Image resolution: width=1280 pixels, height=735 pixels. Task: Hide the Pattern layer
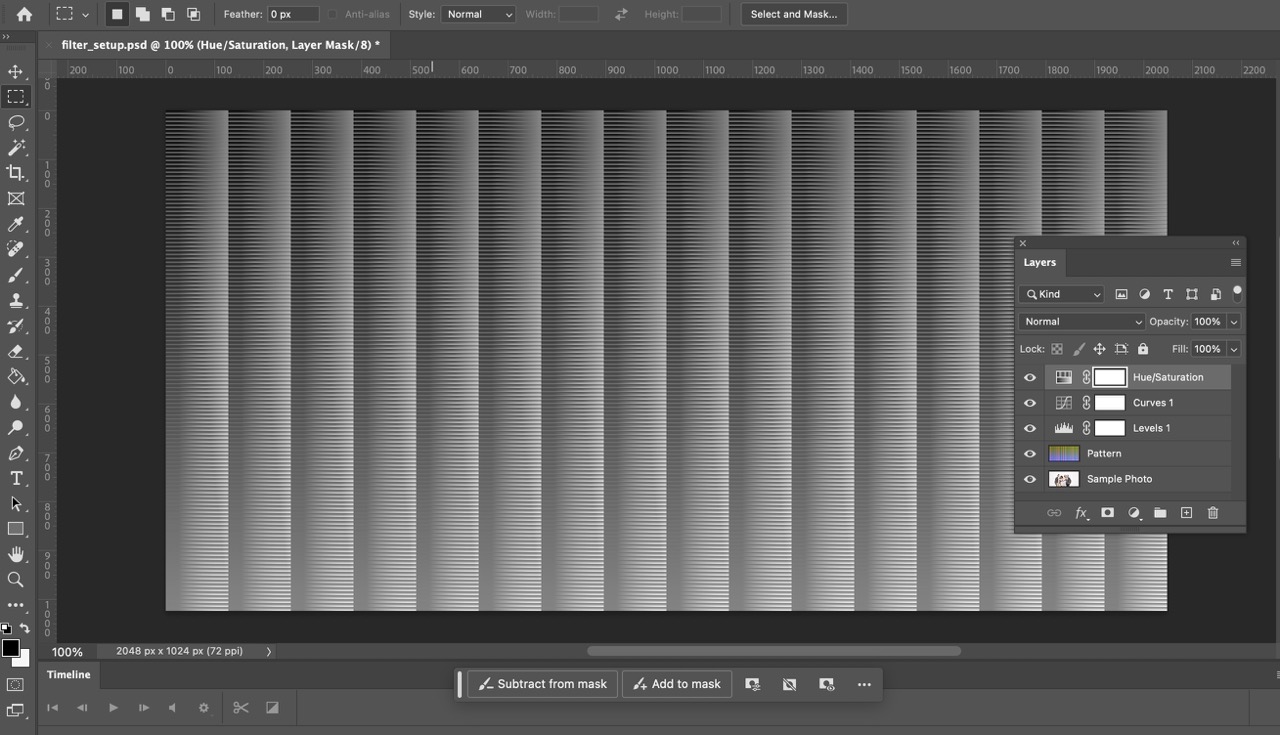click(1030, 454)
